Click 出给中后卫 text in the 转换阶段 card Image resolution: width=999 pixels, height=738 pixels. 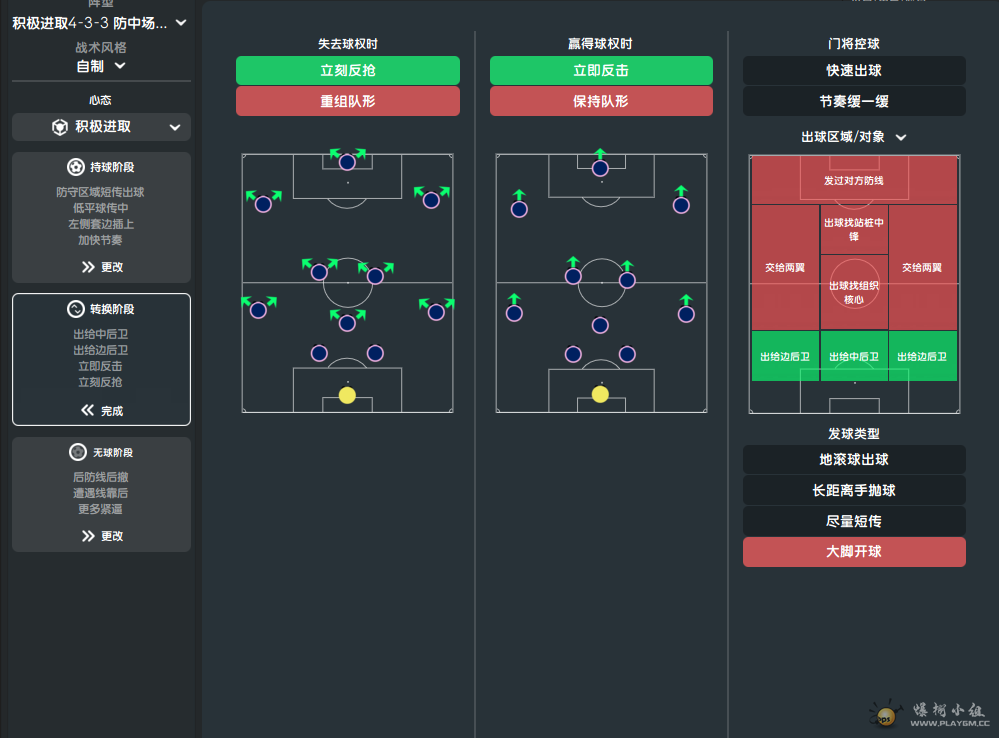pos(101,334)
